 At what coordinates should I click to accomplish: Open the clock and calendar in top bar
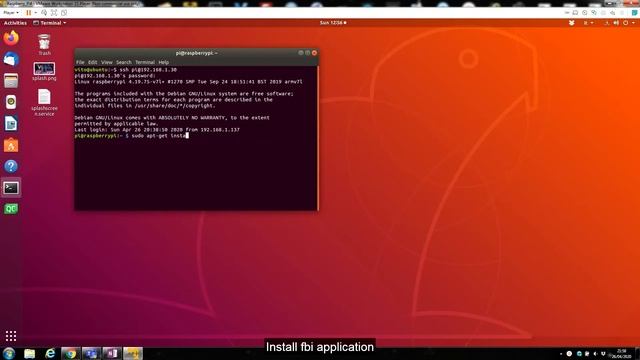[x=333, y=23]
